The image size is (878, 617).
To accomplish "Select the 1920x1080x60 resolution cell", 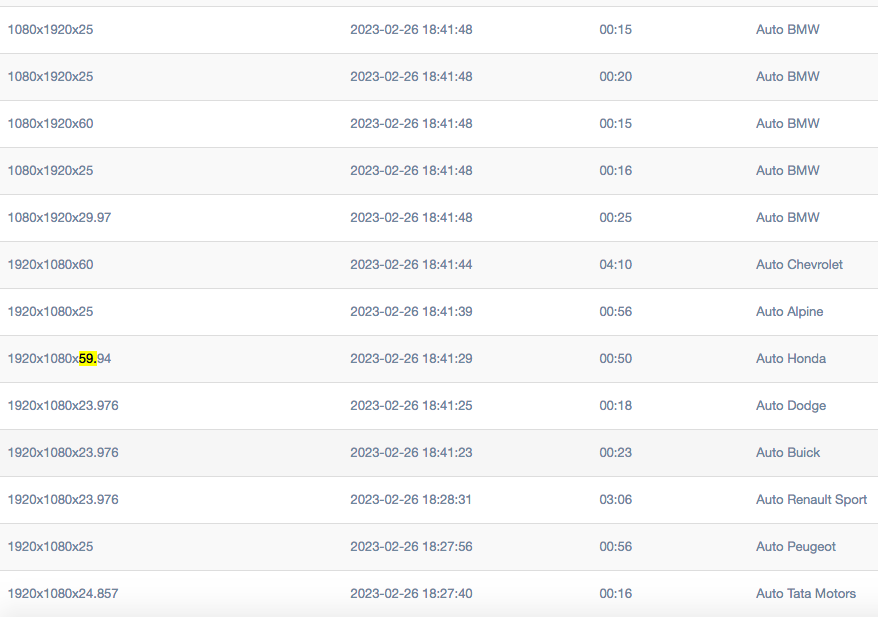I will (50, 264).
